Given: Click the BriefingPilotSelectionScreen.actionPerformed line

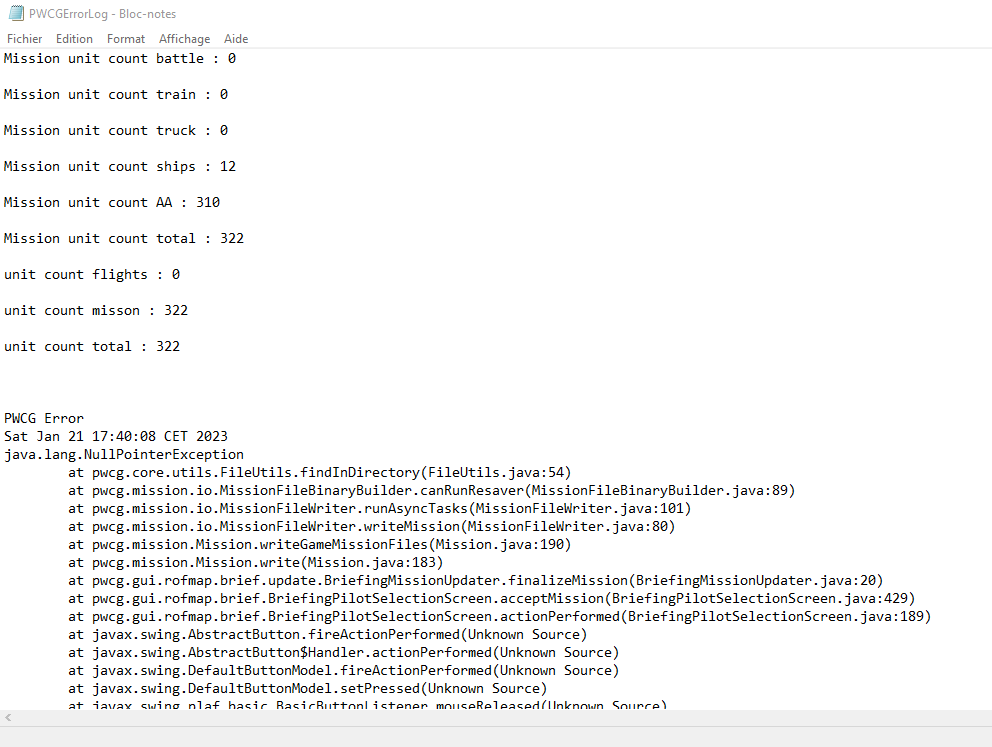Looking at the screenshot, I should click(x=500, y=617).
